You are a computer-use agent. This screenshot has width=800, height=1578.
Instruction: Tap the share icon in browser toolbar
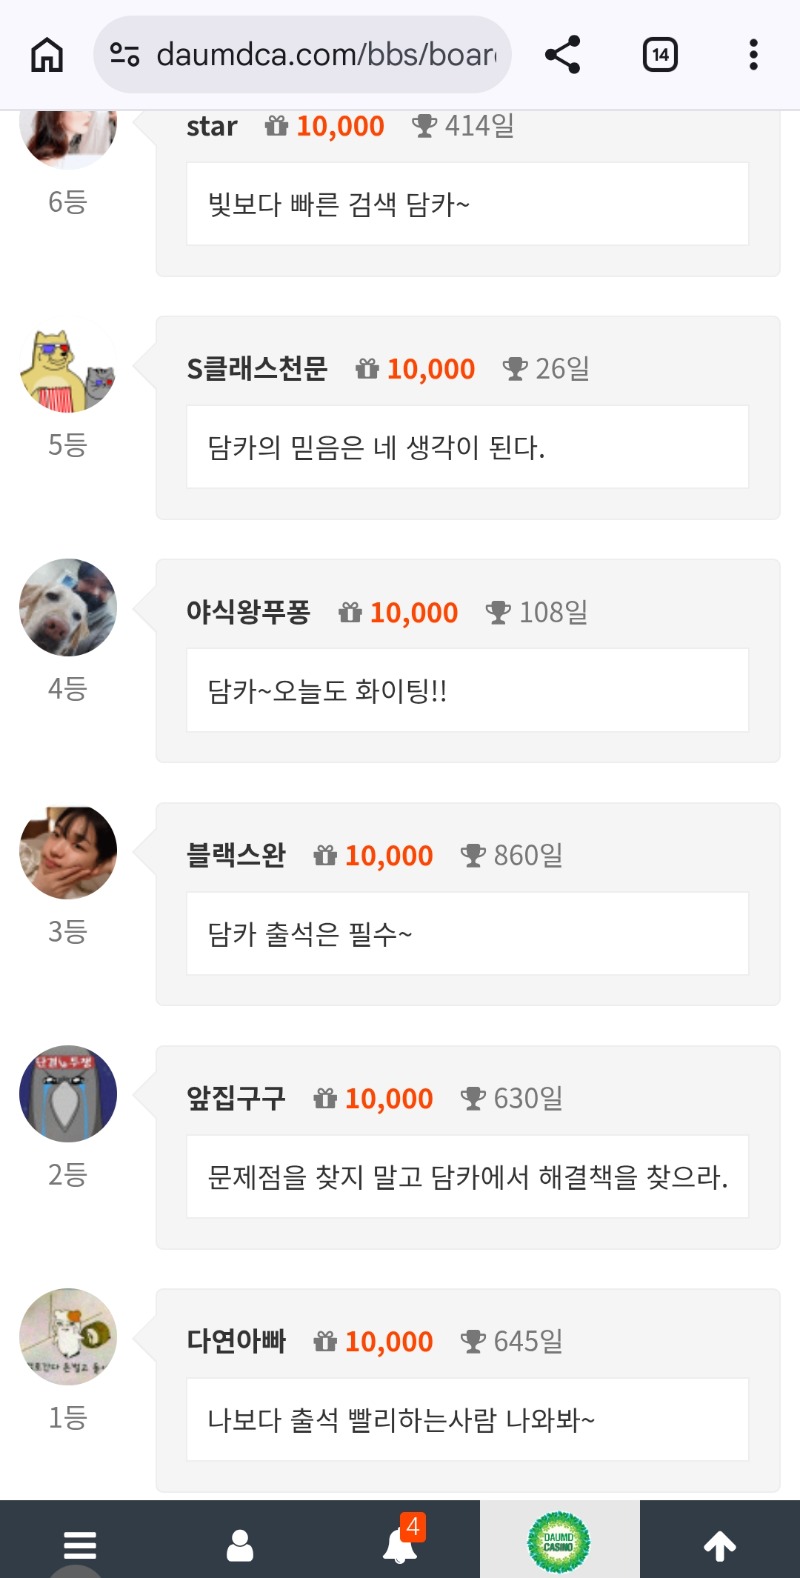point(563,54)
